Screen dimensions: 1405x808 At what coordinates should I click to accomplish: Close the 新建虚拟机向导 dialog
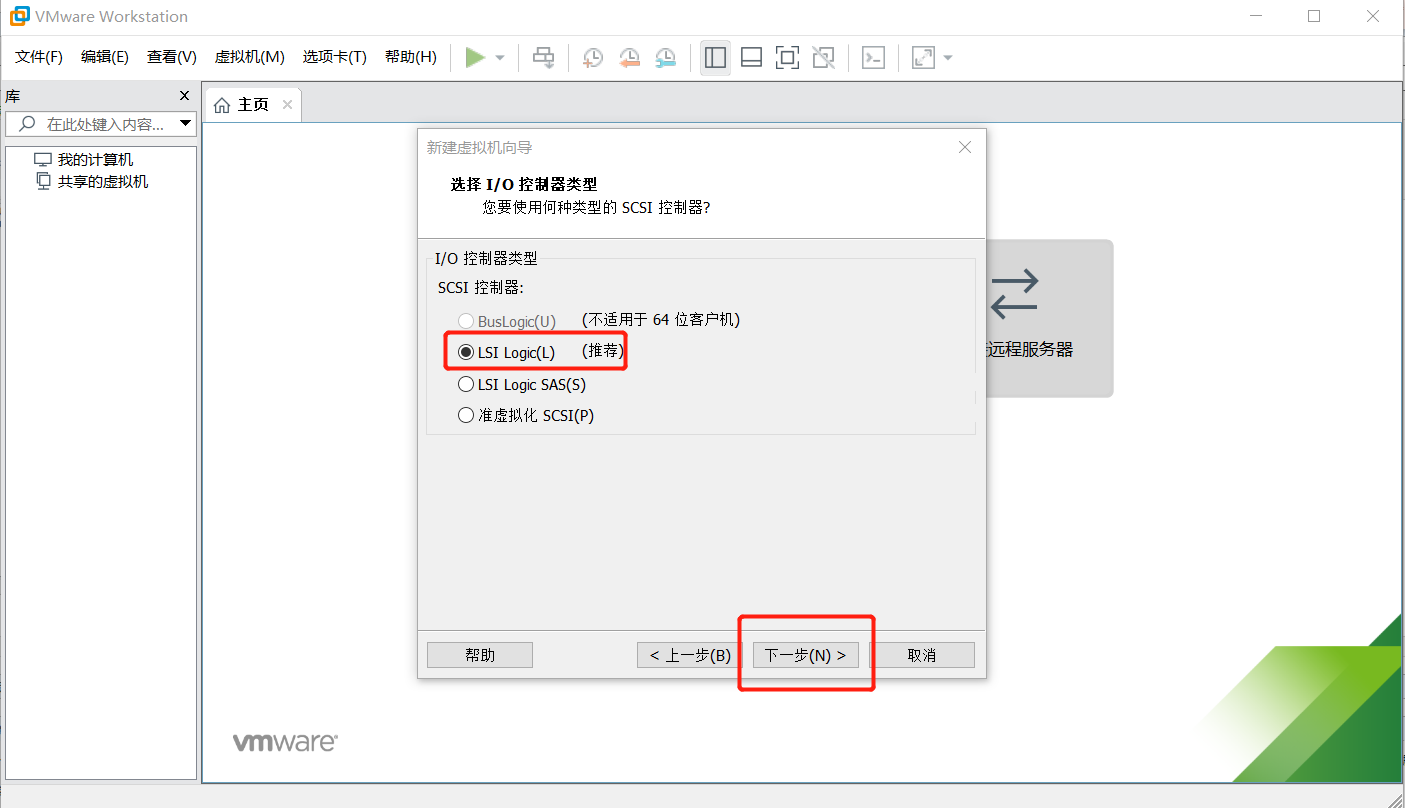coord(965,147)
